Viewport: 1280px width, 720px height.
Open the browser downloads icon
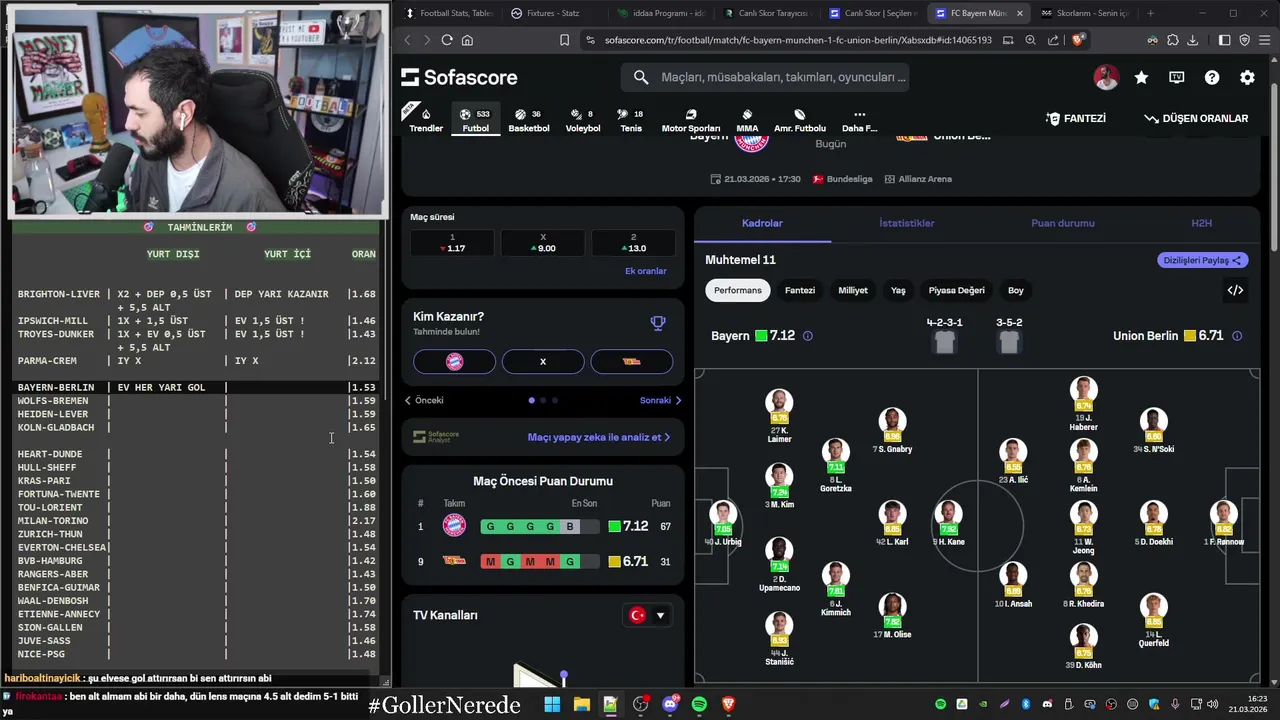(1192, 40)
